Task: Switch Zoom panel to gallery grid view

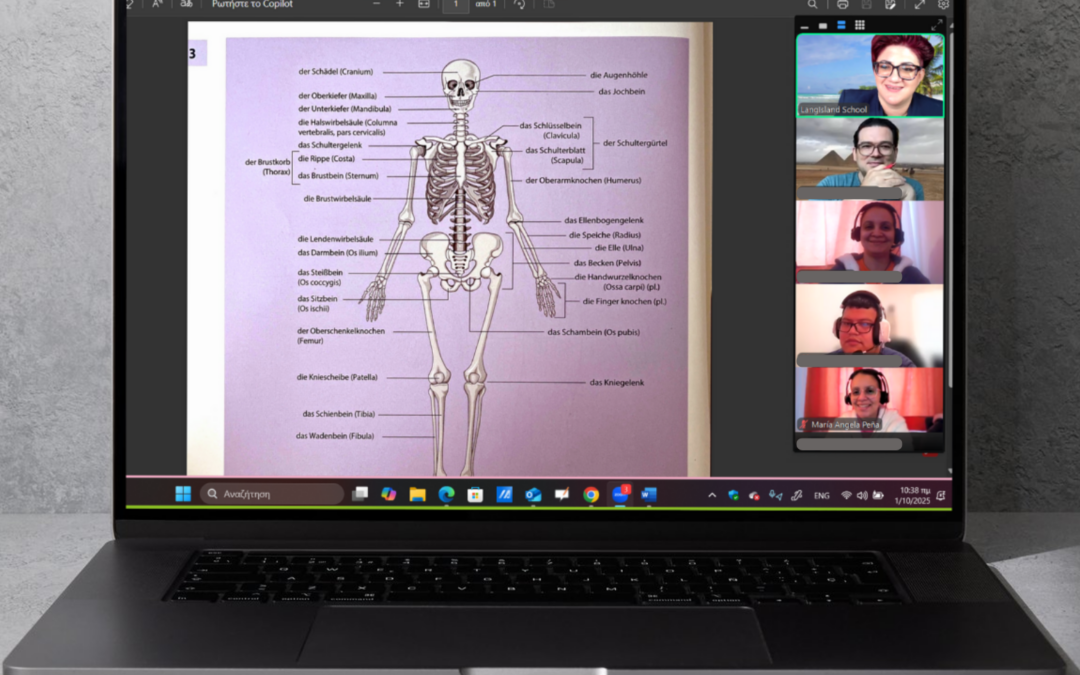Action: (861, 26)
